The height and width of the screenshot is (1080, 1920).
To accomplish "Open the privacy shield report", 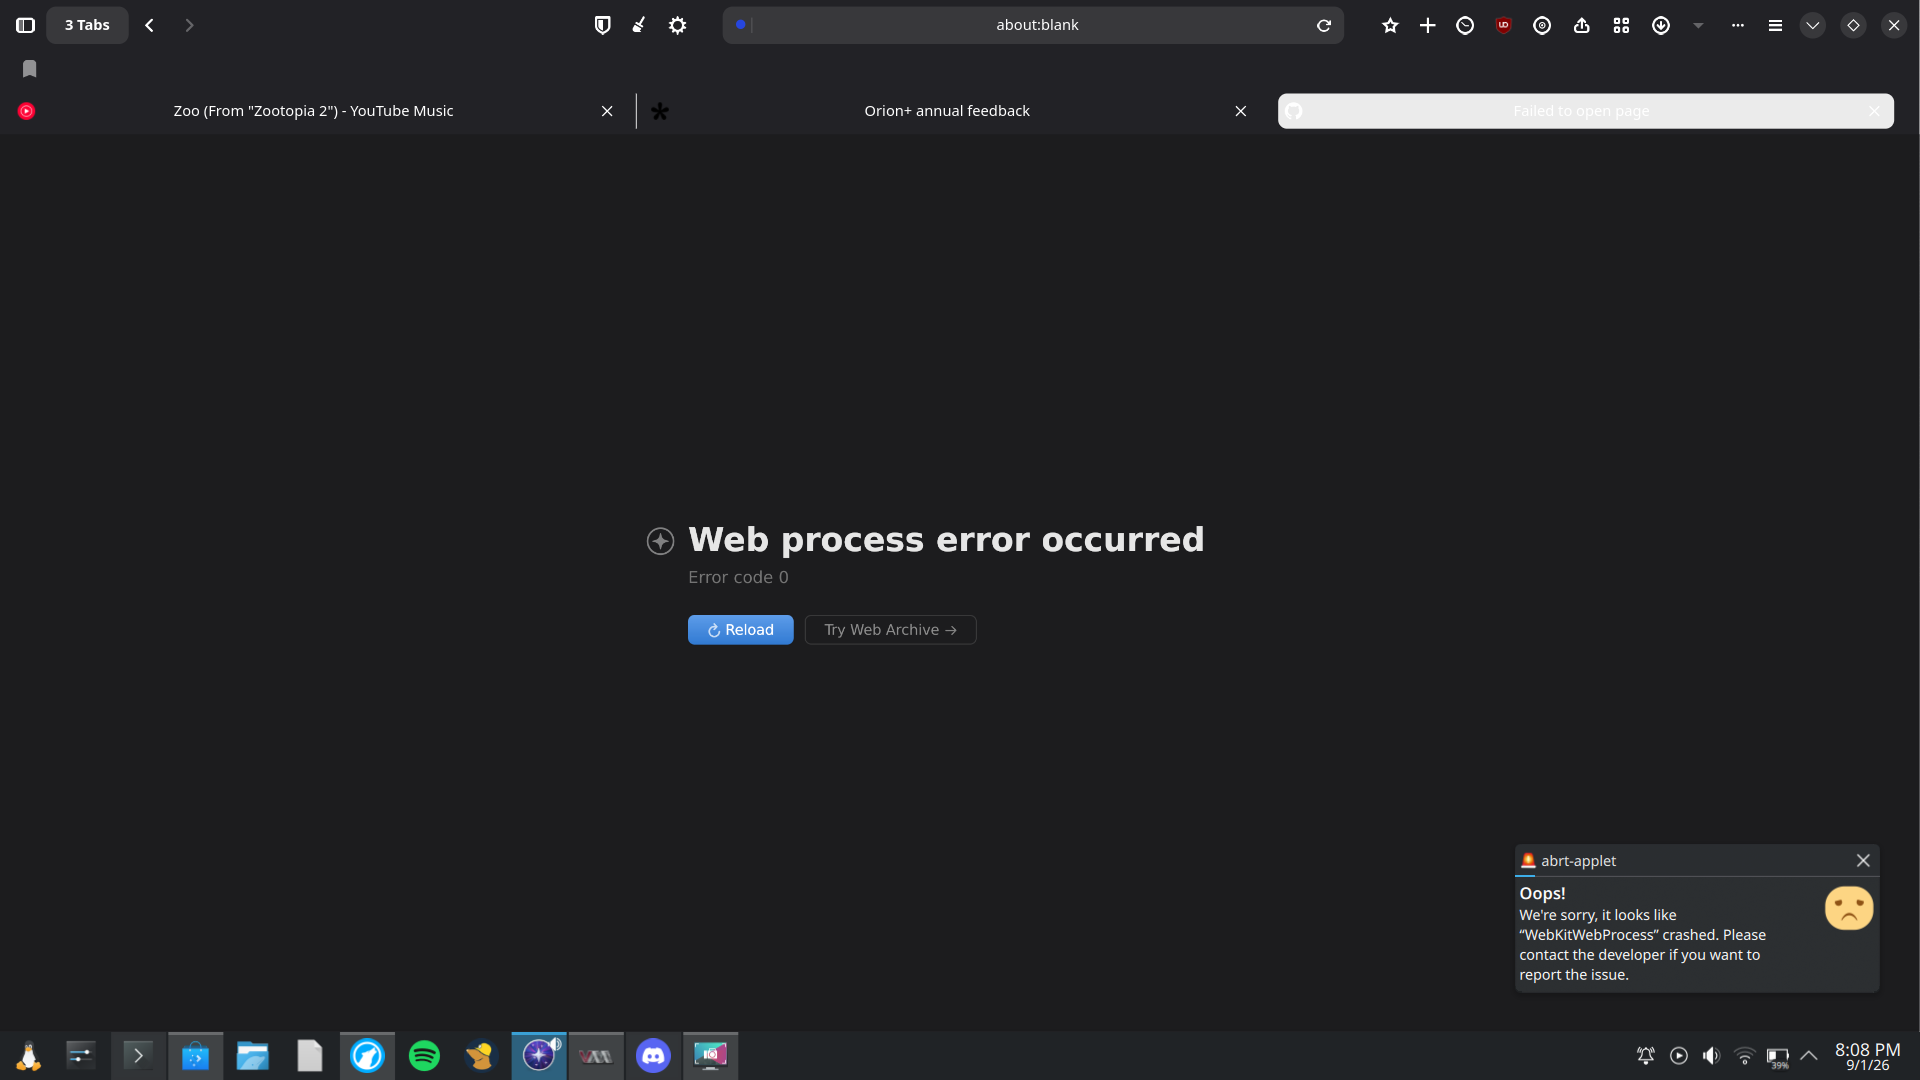I will (x=602, y=25).
